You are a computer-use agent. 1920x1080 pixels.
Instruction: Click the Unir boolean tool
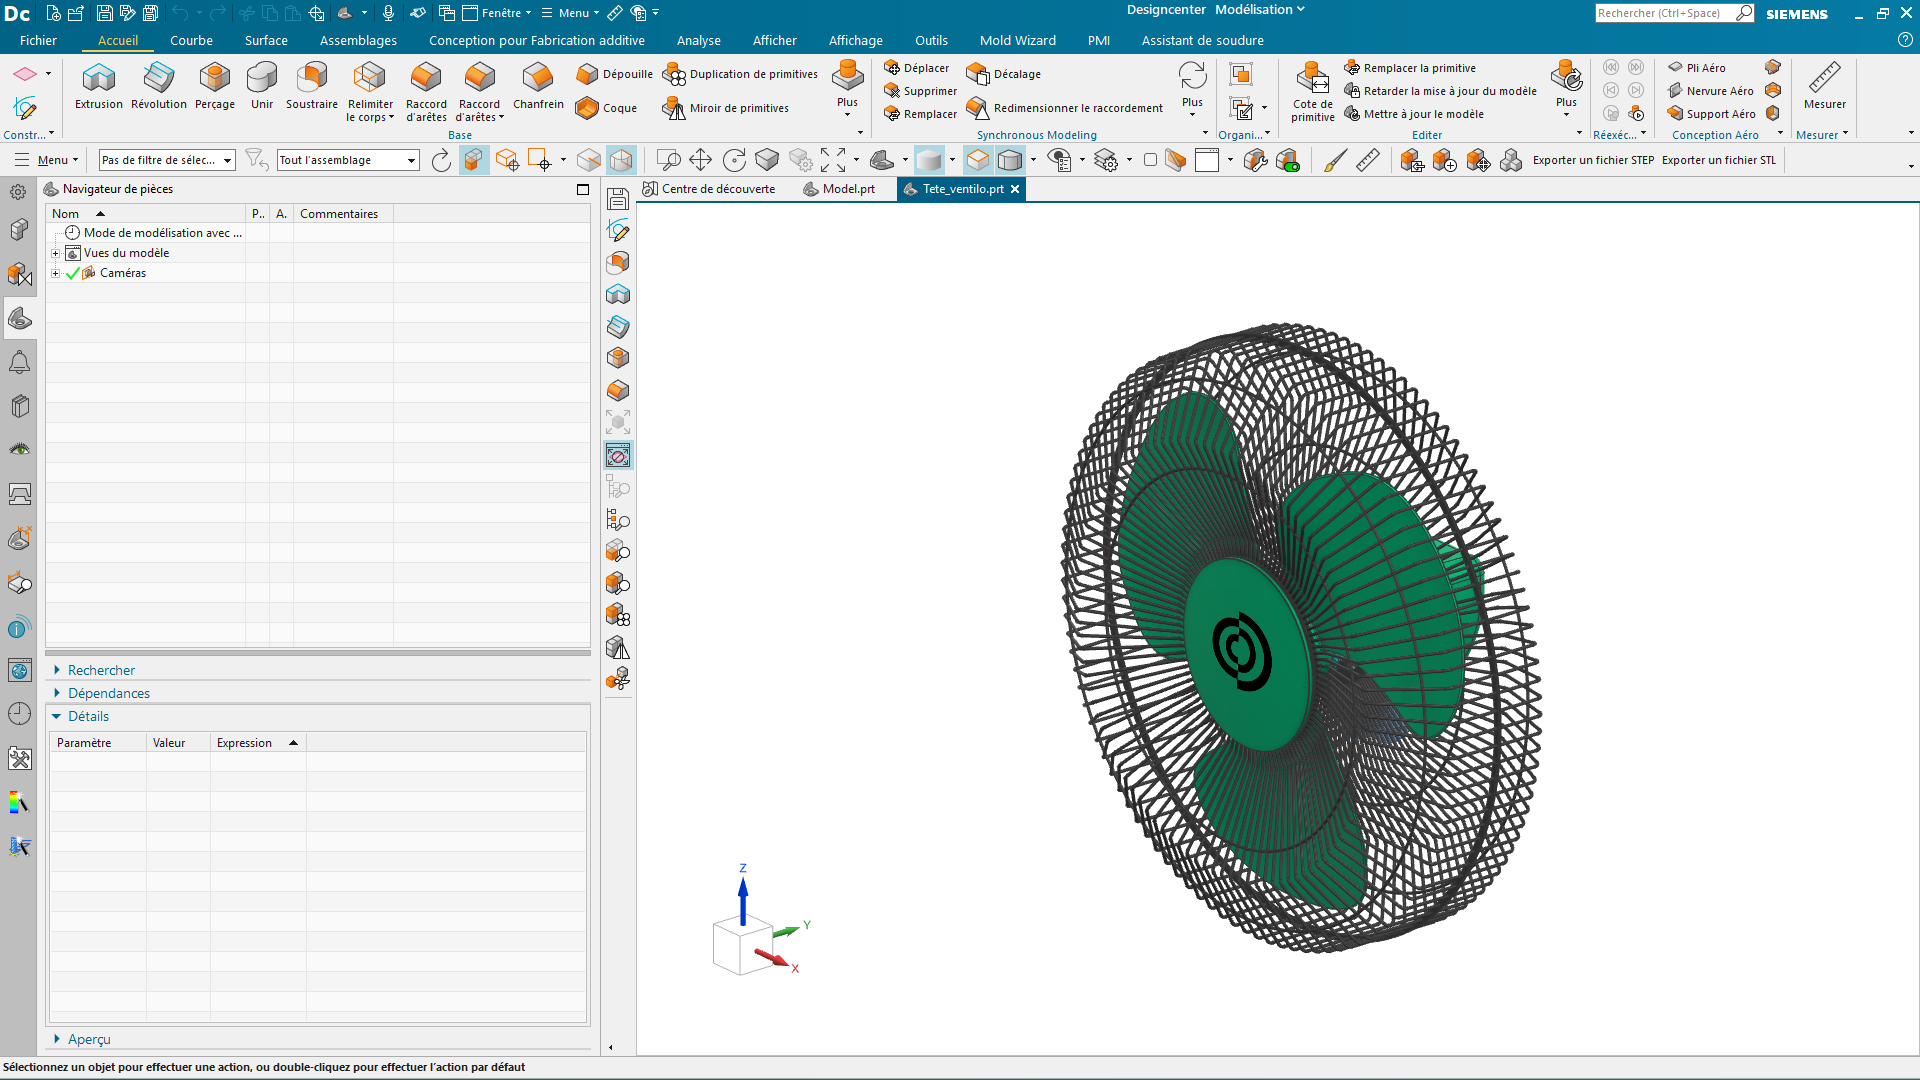pyautogui.click(x=262, y=85)
